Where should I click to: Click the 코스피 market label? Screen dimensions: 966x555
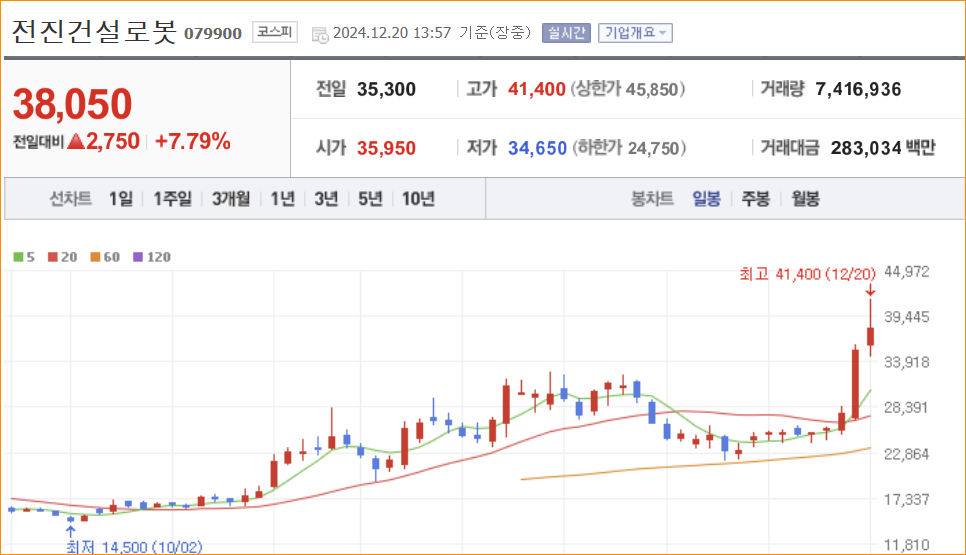275,32
